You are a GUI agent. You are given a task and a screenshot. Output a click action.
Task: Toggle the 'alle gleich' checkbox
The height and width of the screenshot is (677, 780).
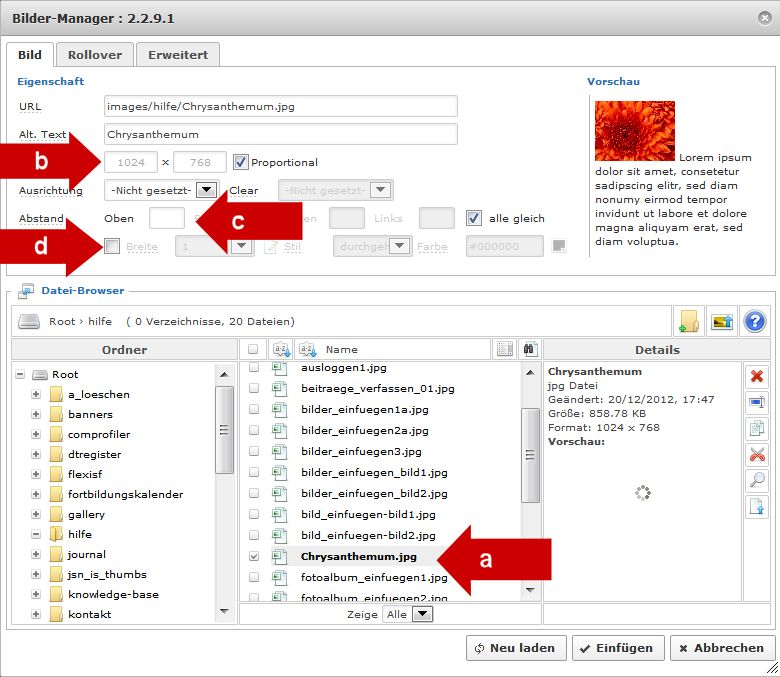pos(474,218)
